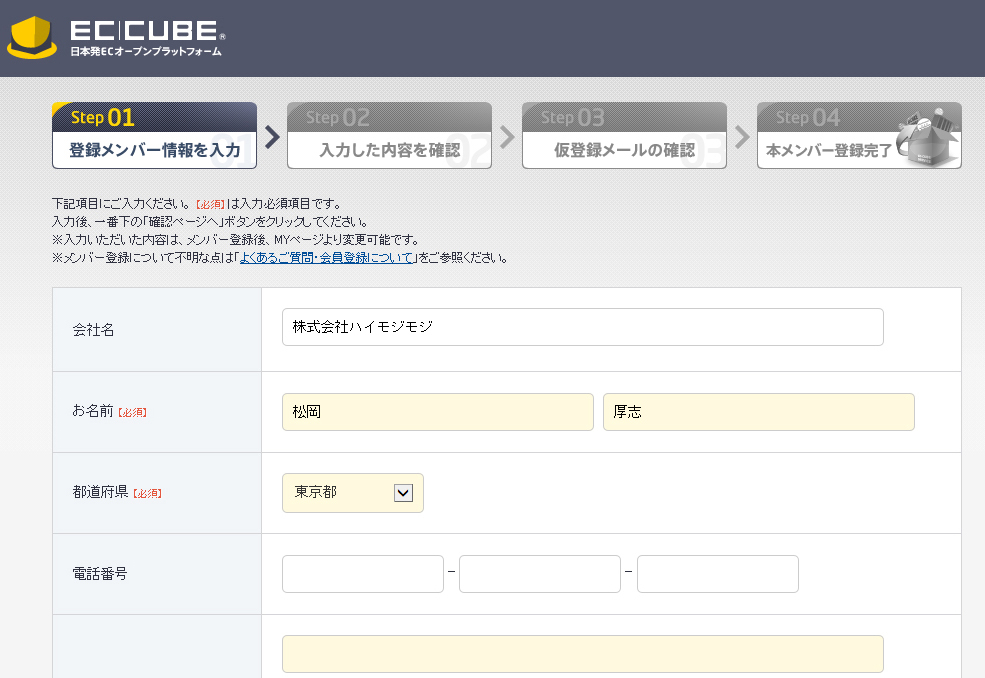Select the Step 02 入力した内容を確認 tab
Image resolution: width=985 pixels, height=678 pixels.
[389, 136]
